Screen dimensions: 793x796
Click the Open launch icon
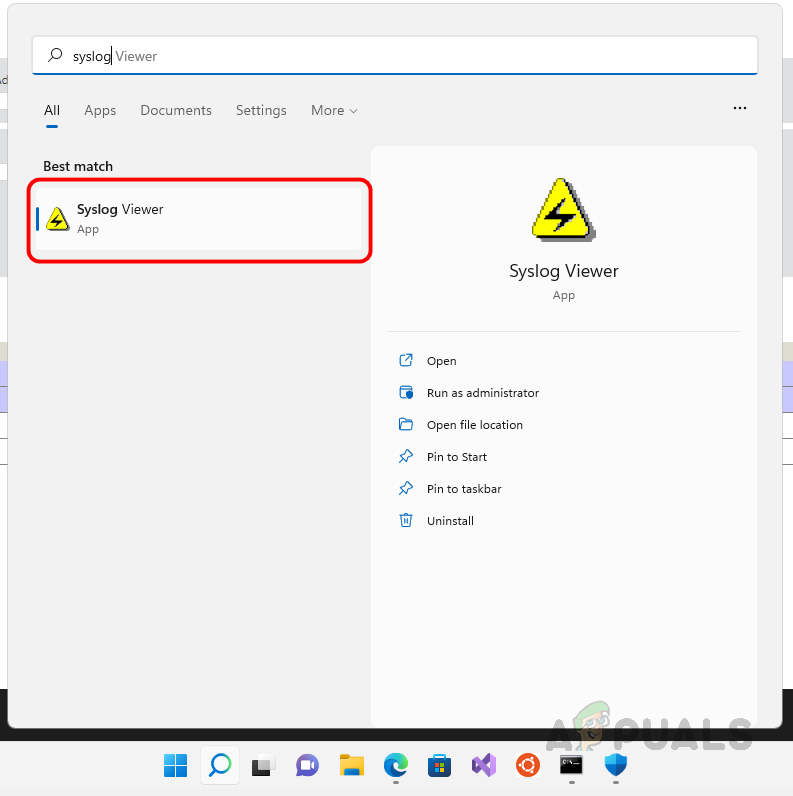click(406, 360)
